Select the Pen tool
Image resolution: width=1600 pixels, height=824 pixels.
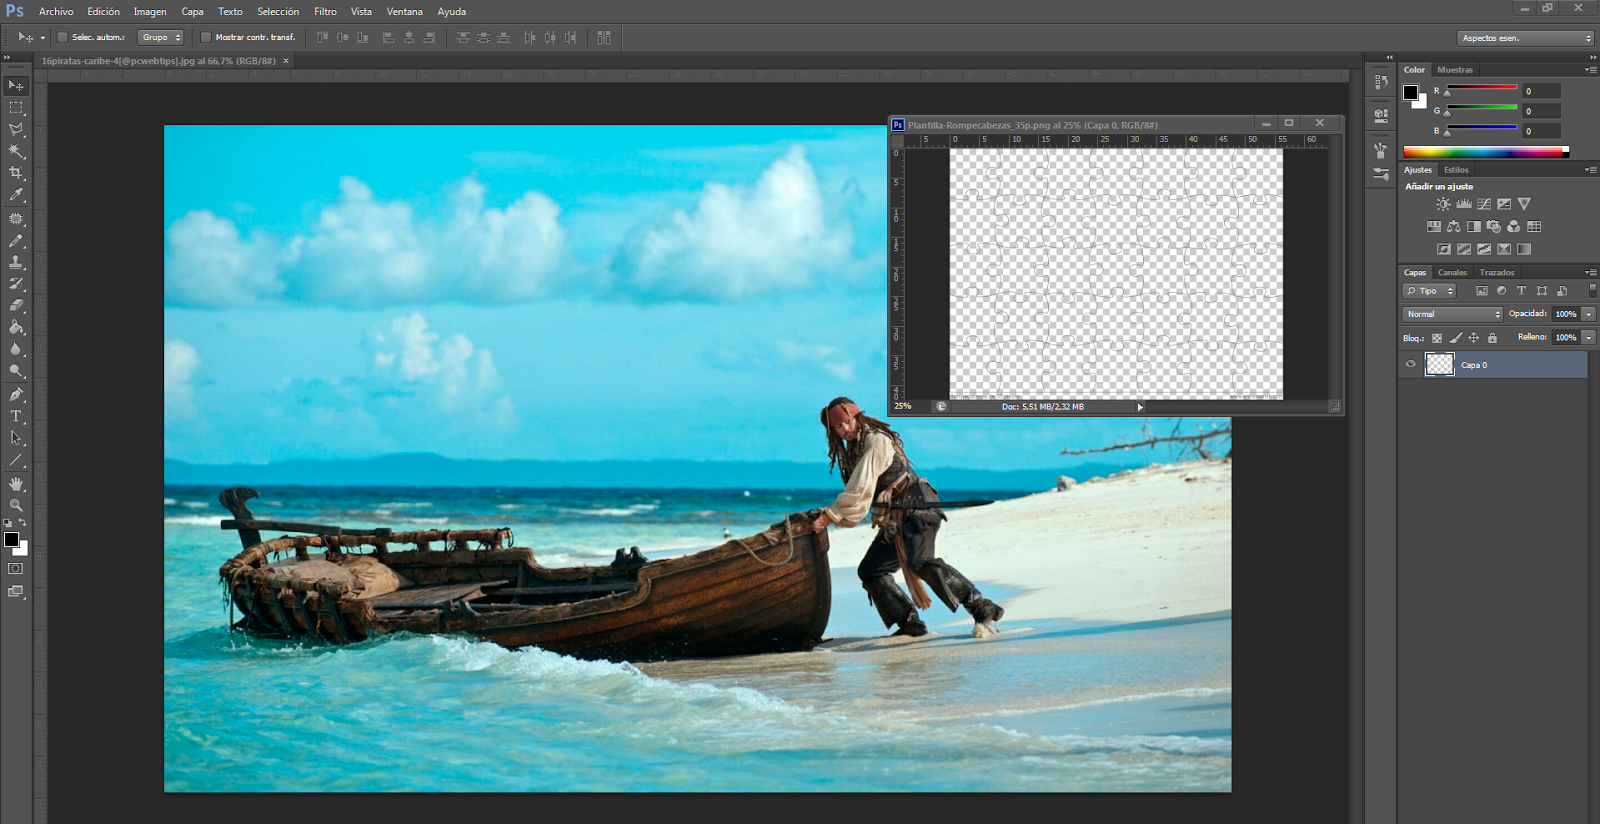click(16, 395)
